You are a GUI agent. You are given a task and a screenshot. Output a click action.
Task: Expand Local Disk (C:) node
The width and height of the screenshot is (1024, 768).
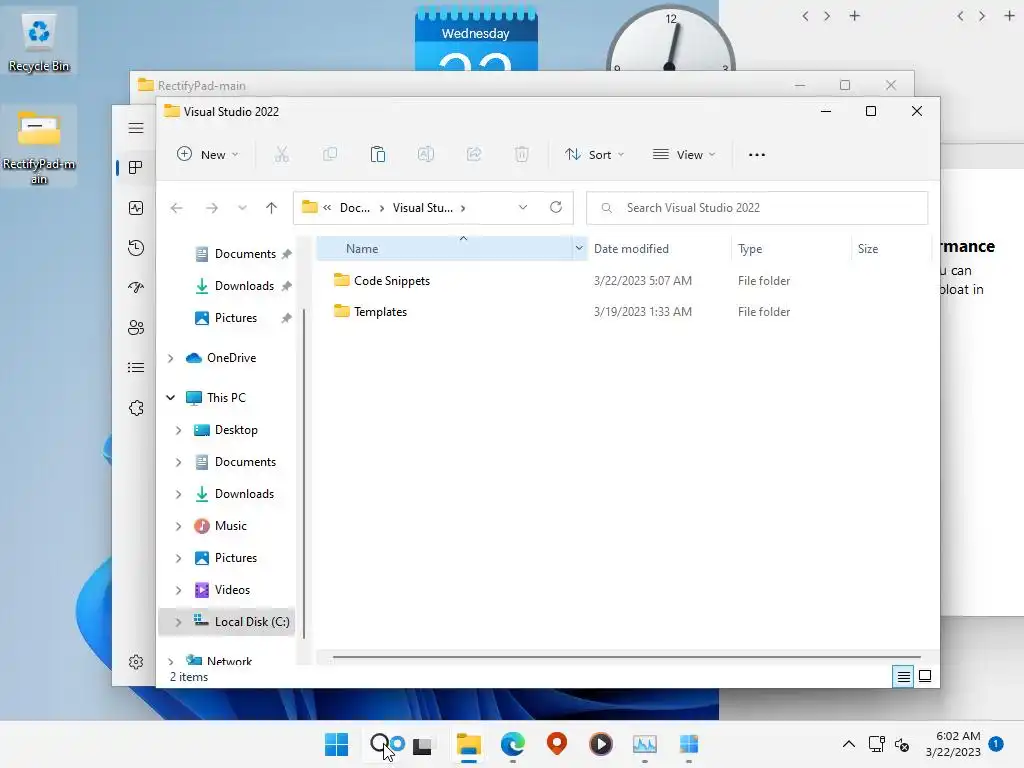coord(178,622)
